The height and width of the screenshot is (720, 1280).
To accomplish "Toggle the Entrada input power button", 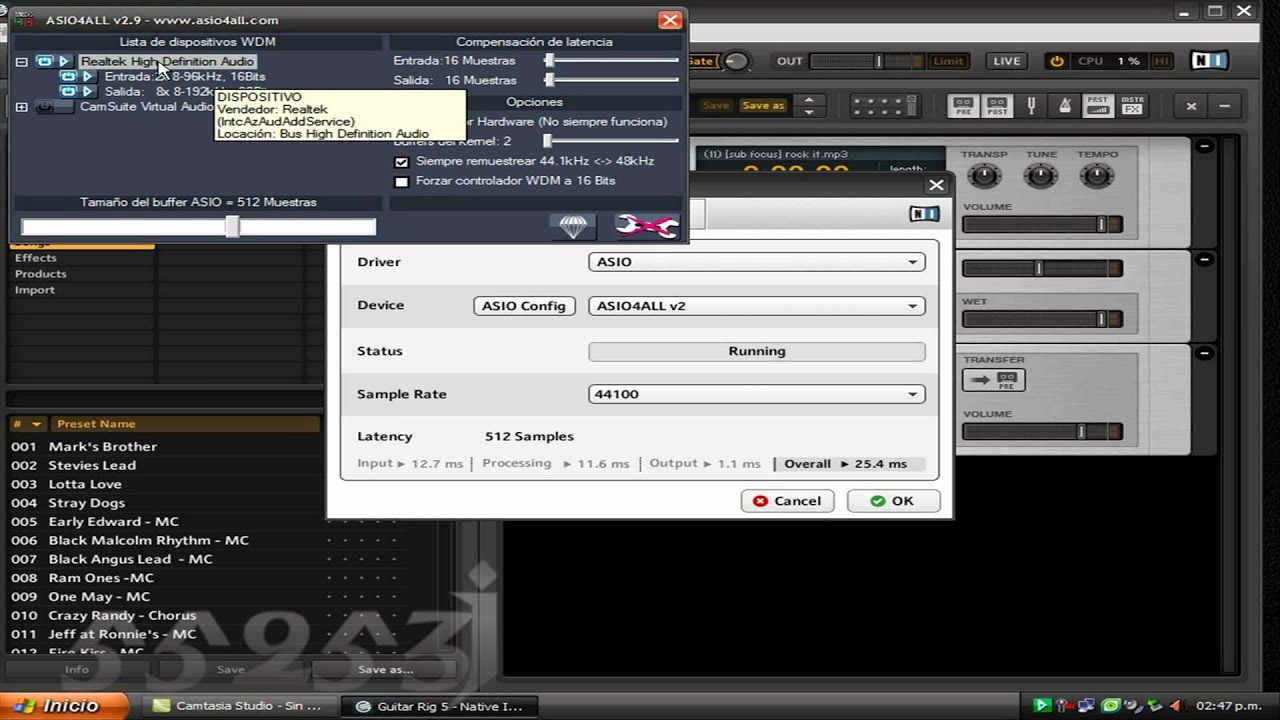I will [68, 77].
